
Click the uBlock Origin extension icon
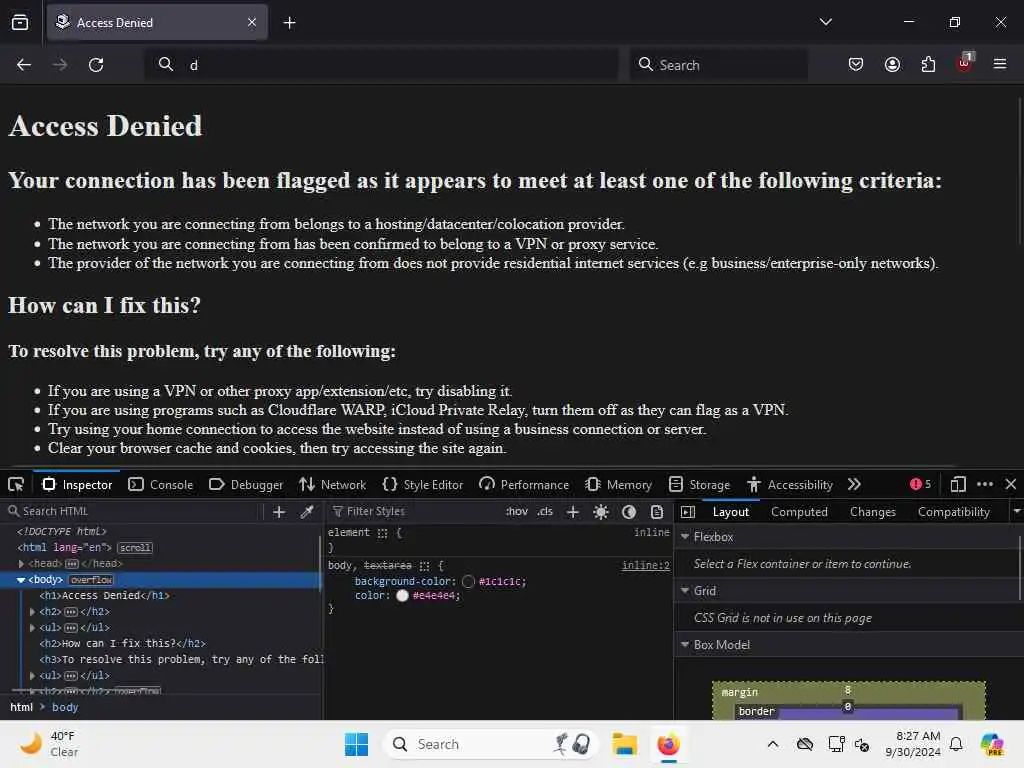coord(965,63)
